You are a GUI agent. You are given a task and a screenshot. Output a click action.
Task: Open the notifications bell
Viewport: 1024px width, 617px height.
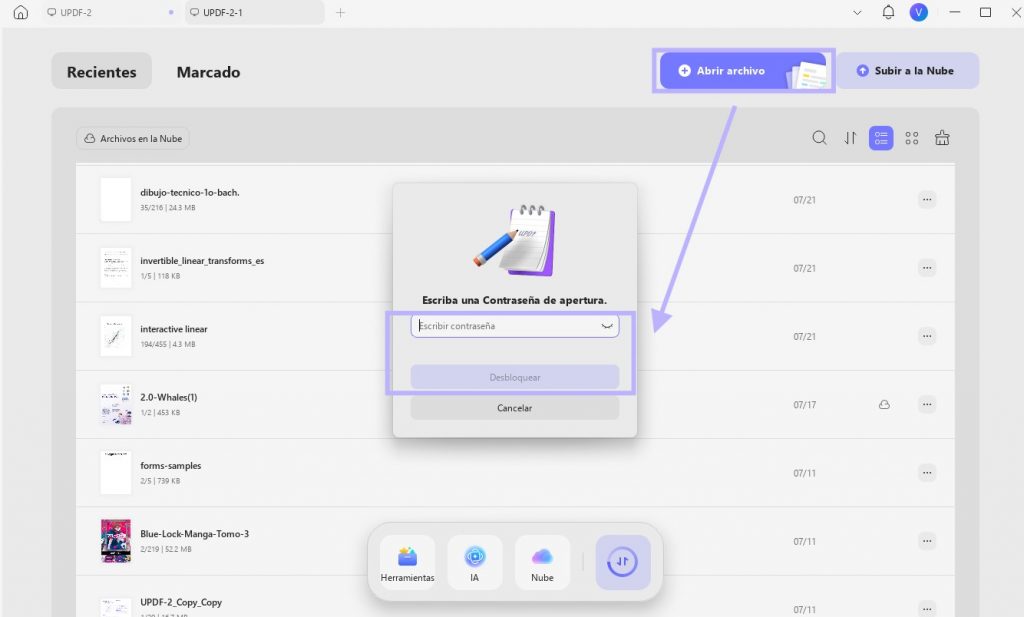tap(888, 12)
